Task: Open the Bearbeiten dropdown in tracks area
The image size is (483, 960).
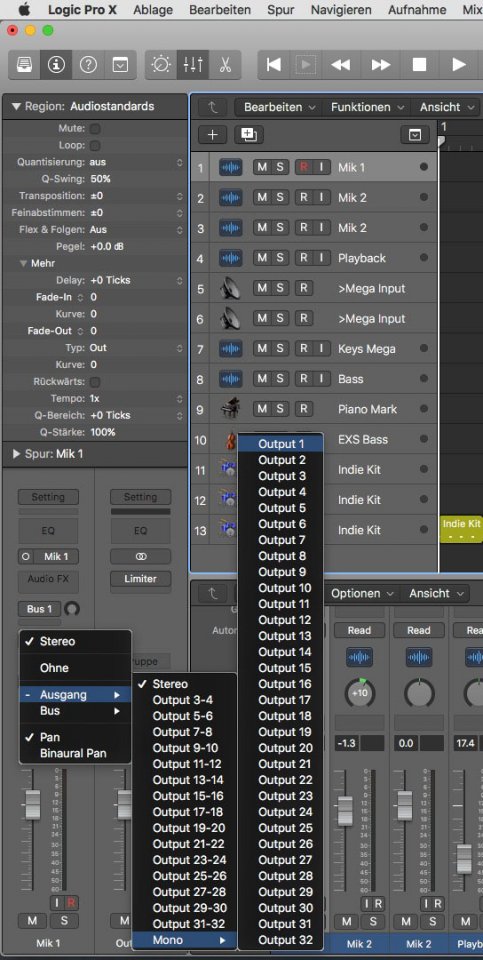Action: (x=279, y=108)
